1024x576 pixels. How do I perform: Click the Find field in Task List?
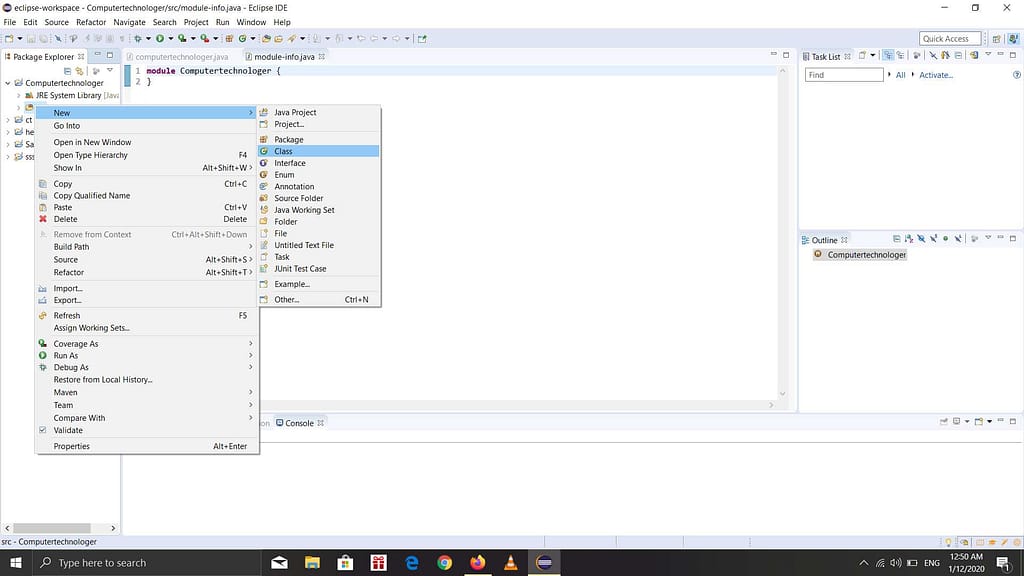pos(844,75)
